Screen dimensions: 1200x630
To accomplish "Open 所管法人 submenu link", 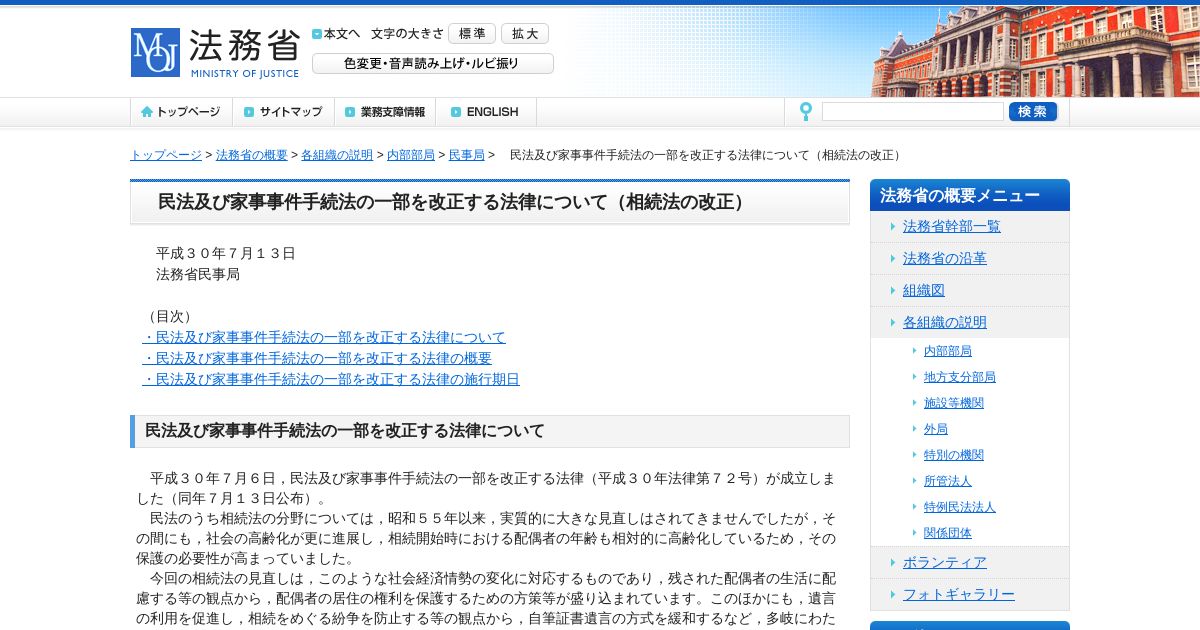I will [948, 481].
